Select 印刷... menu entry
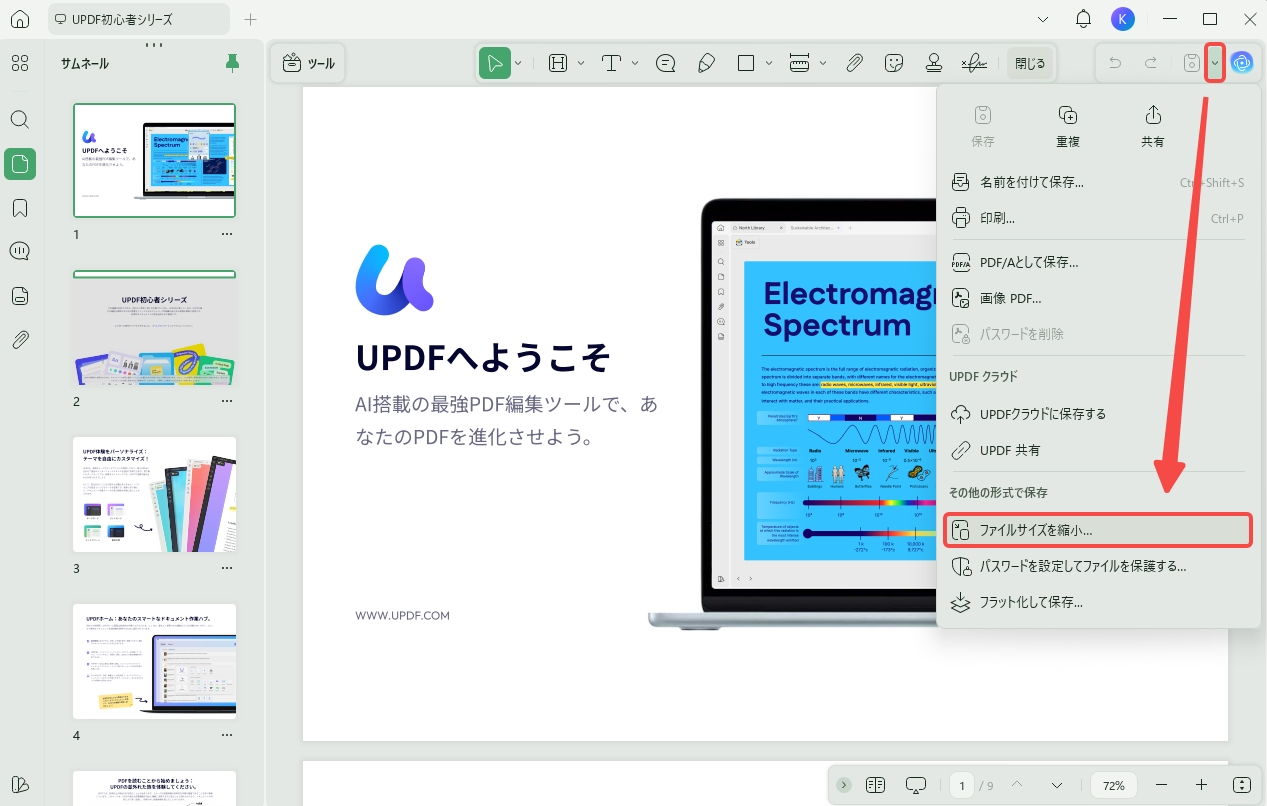Viewport: 1267px width, 806px height. point(1098,218)
